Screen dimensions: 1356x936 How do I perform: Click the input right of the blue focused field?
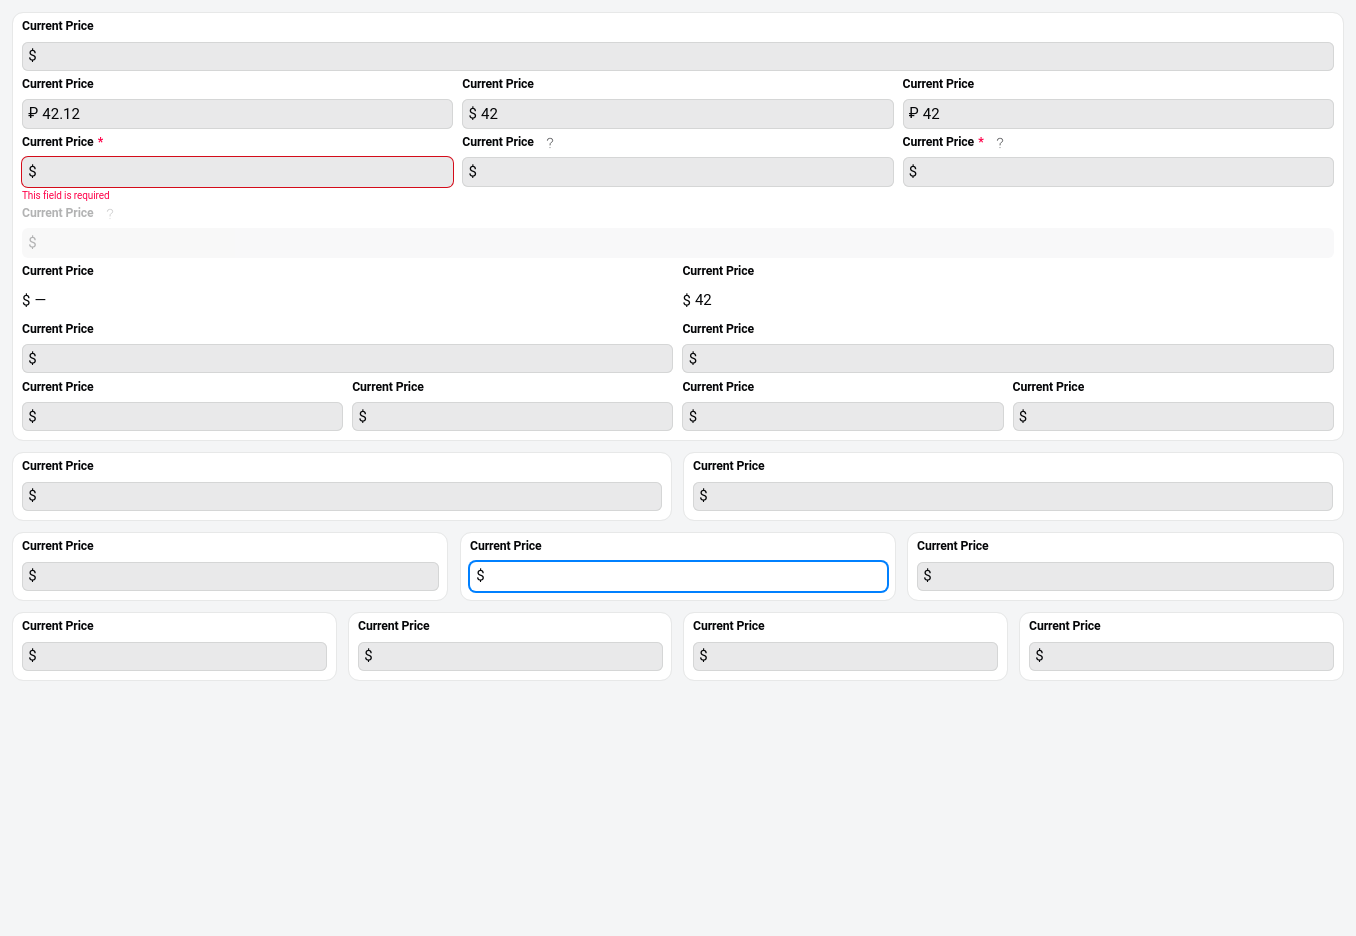1124,576
